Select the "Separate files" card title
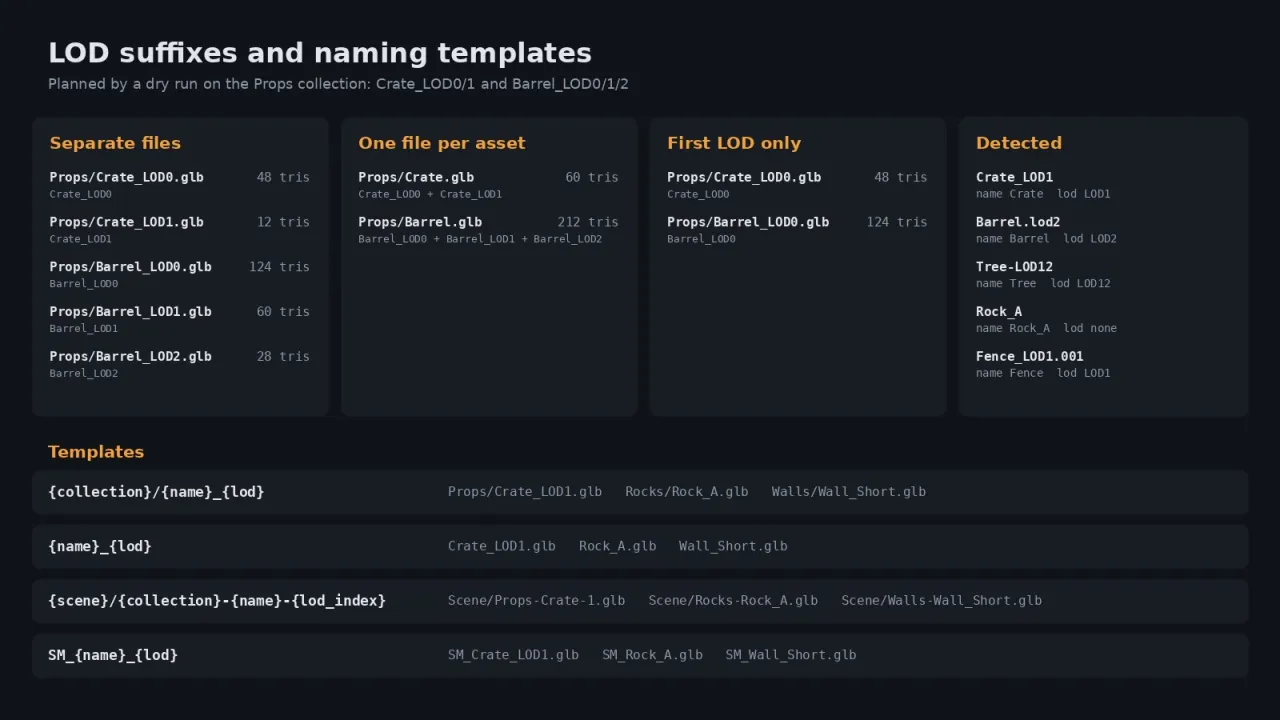 pos(115,143)
